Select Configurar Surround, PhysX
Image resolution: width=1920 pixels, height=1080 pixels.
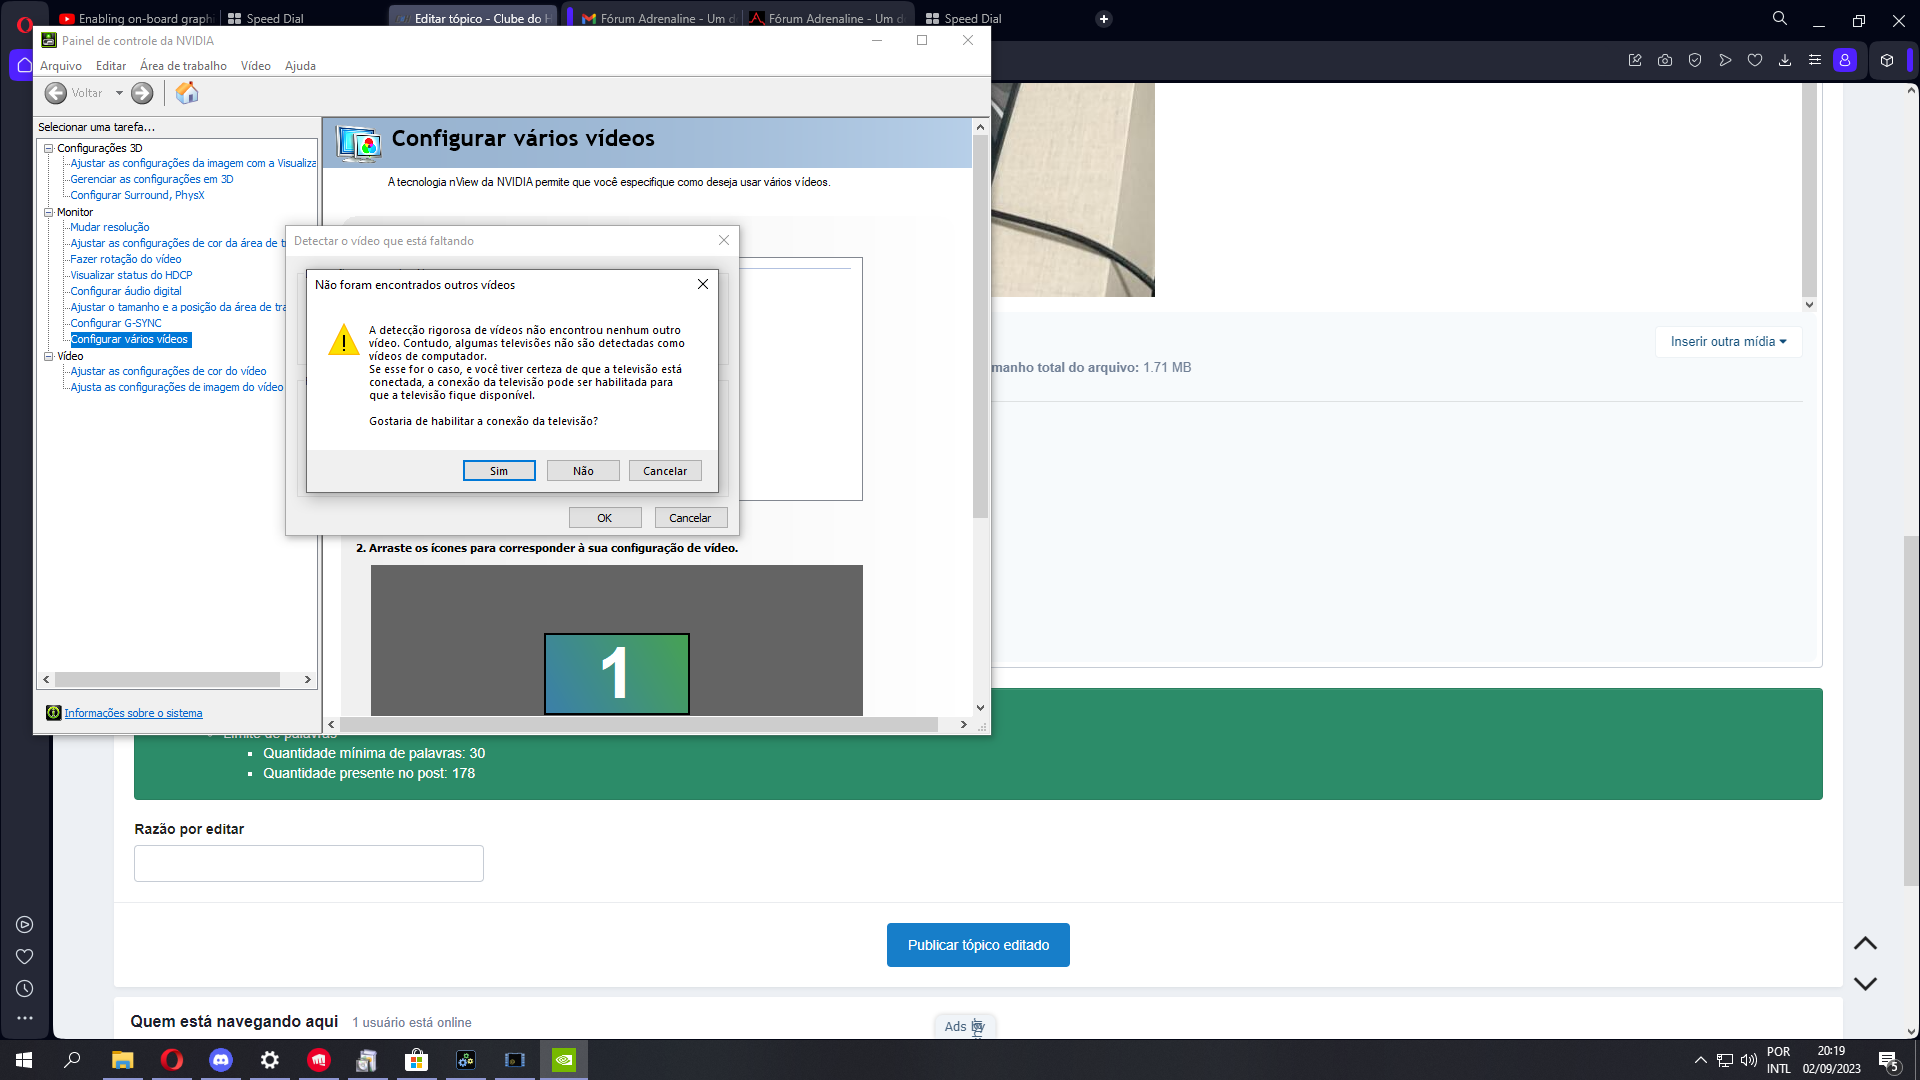[137, 195]
